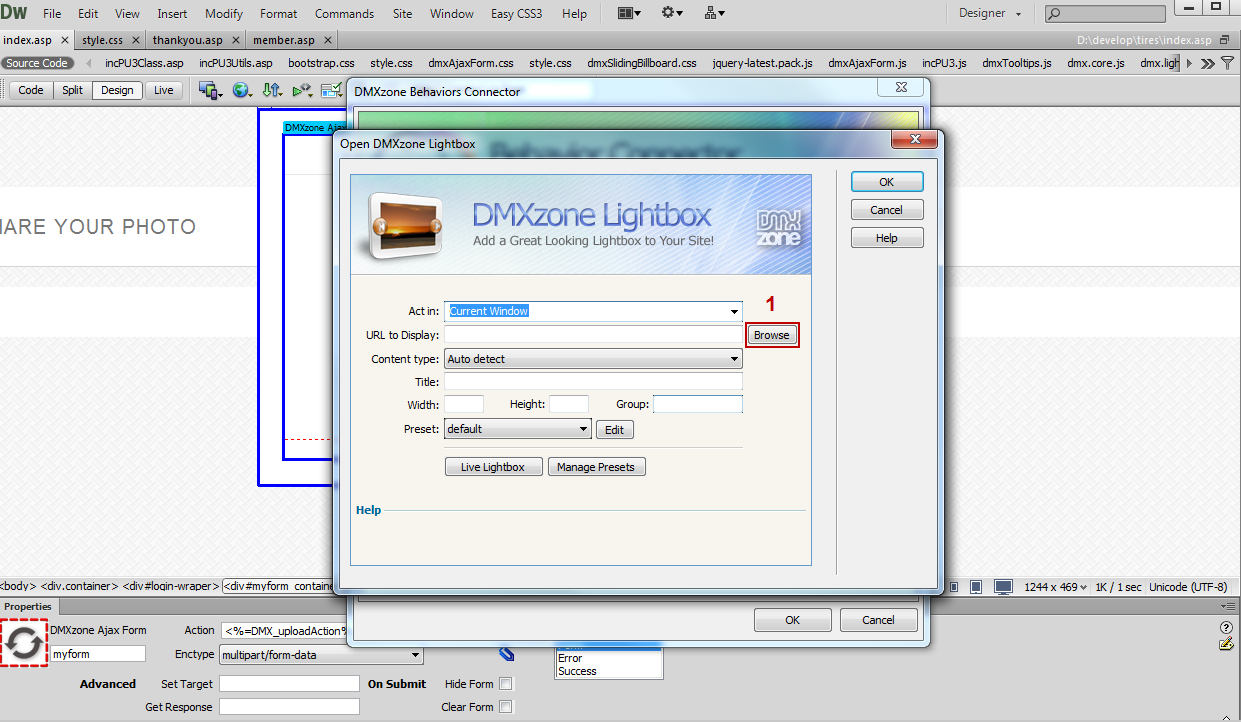Open the Properties panel options menu icon

click(1227, 606)
